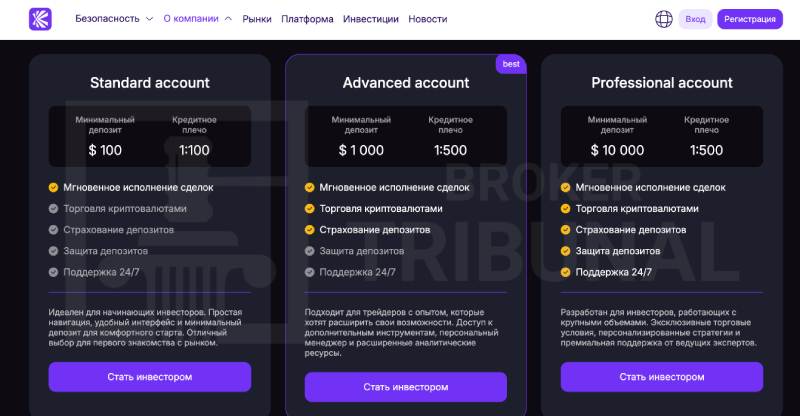The image size is (800, 416).
Task: Click gray check beside Standard 'Страхование депозитов'
Action: tap(53, 230)
